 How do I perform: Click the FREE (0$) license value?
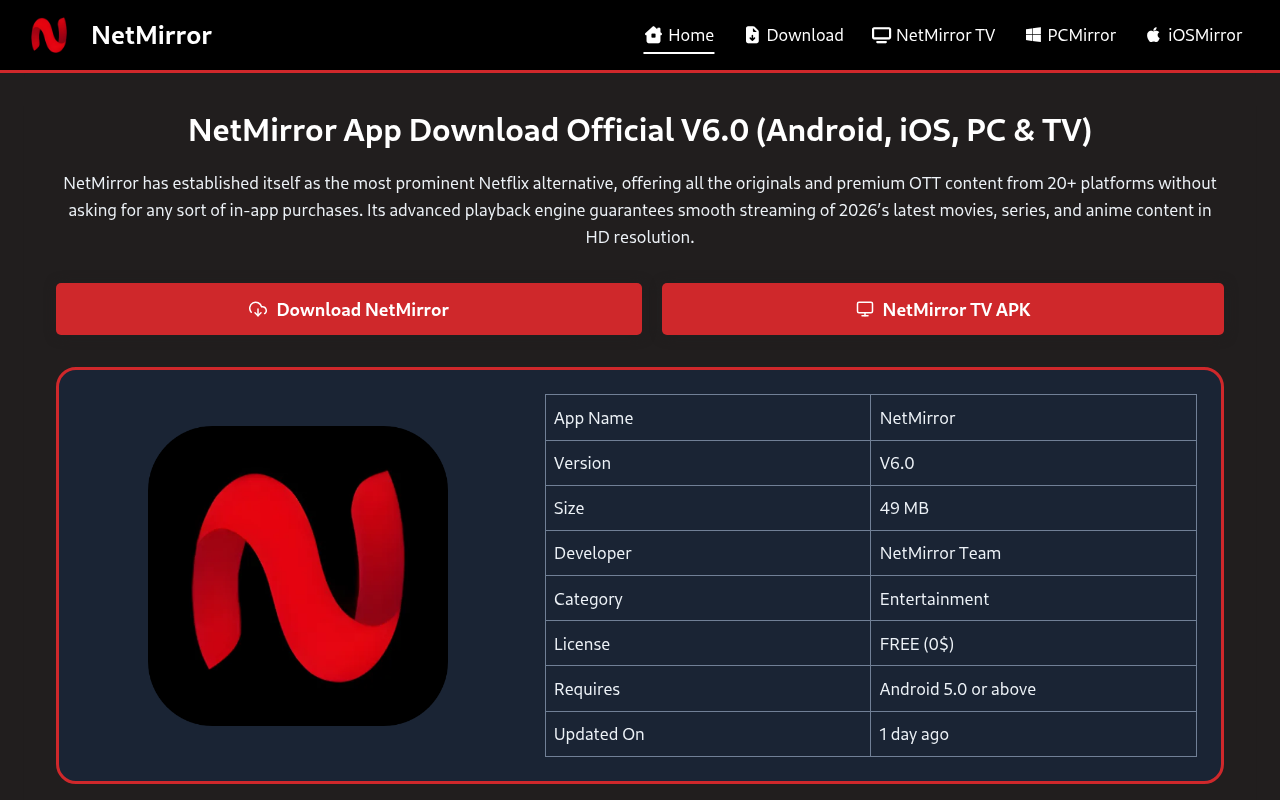(x=1034, y=644)
